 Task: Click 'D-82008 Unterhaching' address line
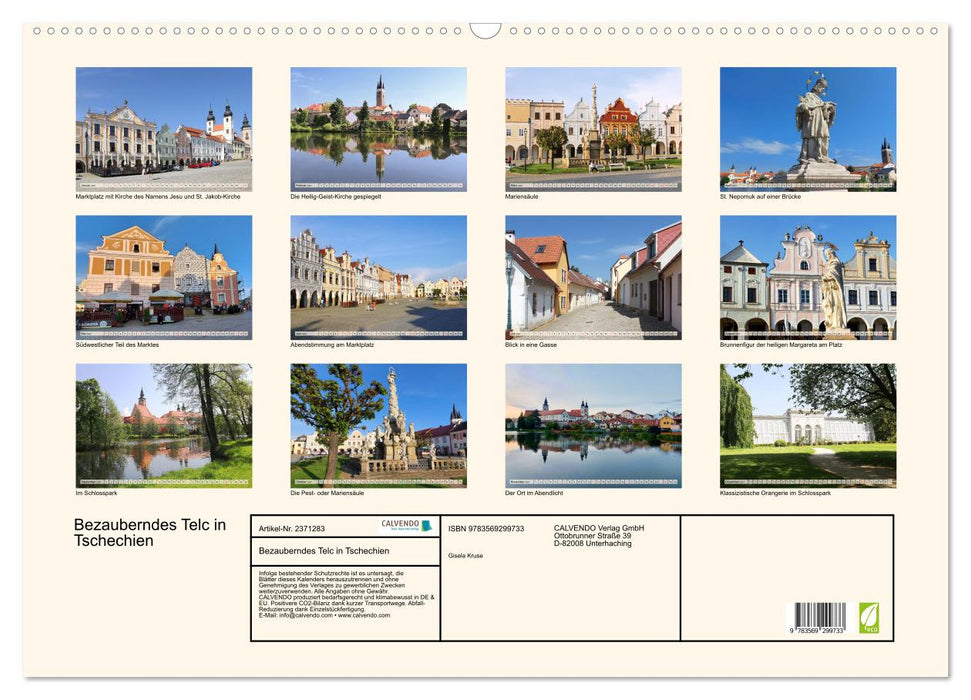[593, 543]
